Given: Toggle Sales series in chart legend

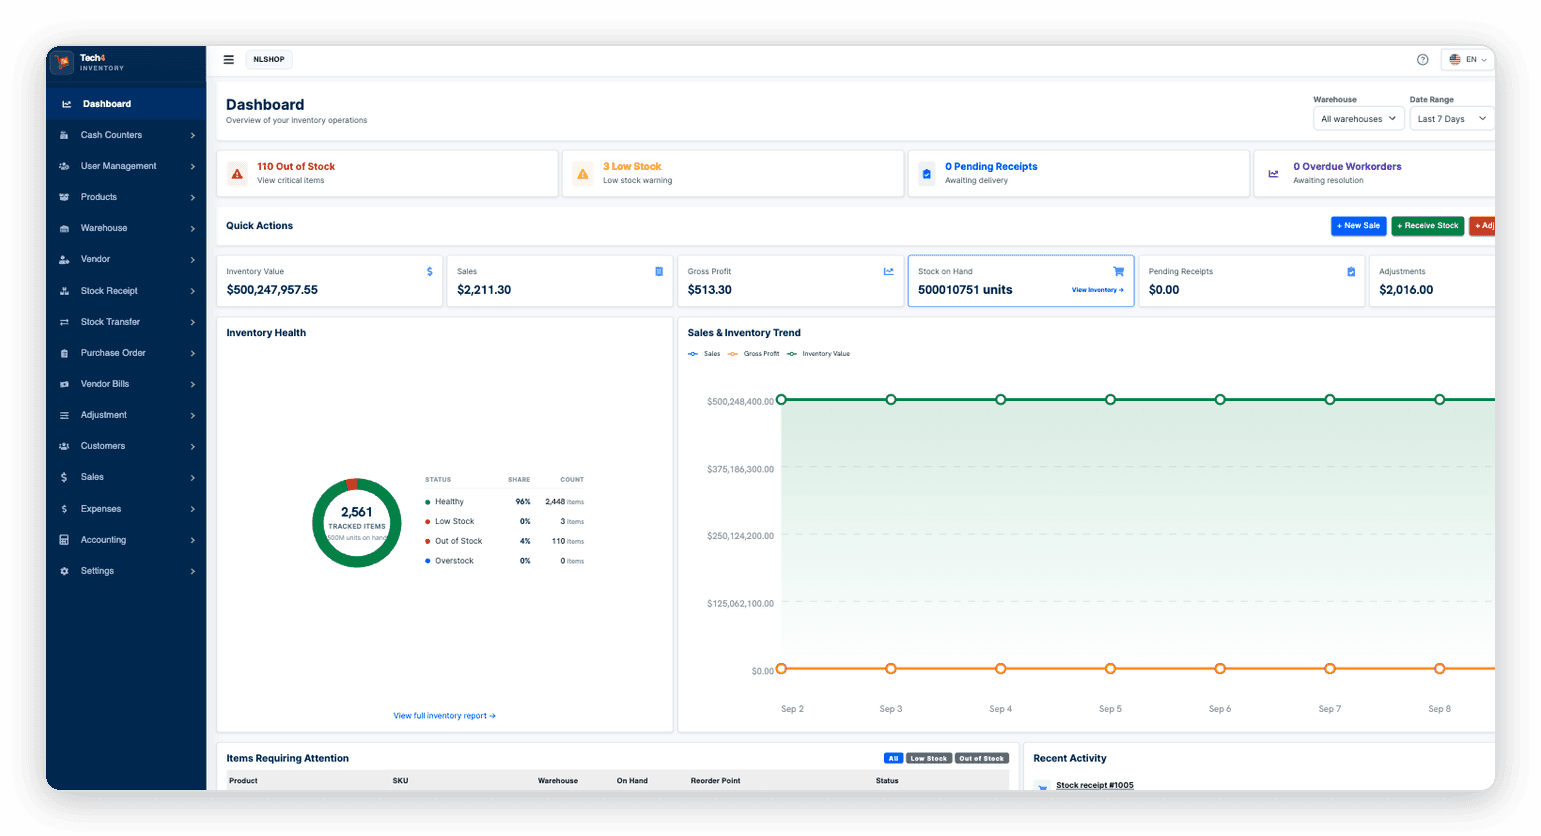Looking at the screenshot, I should click(704, 354).
